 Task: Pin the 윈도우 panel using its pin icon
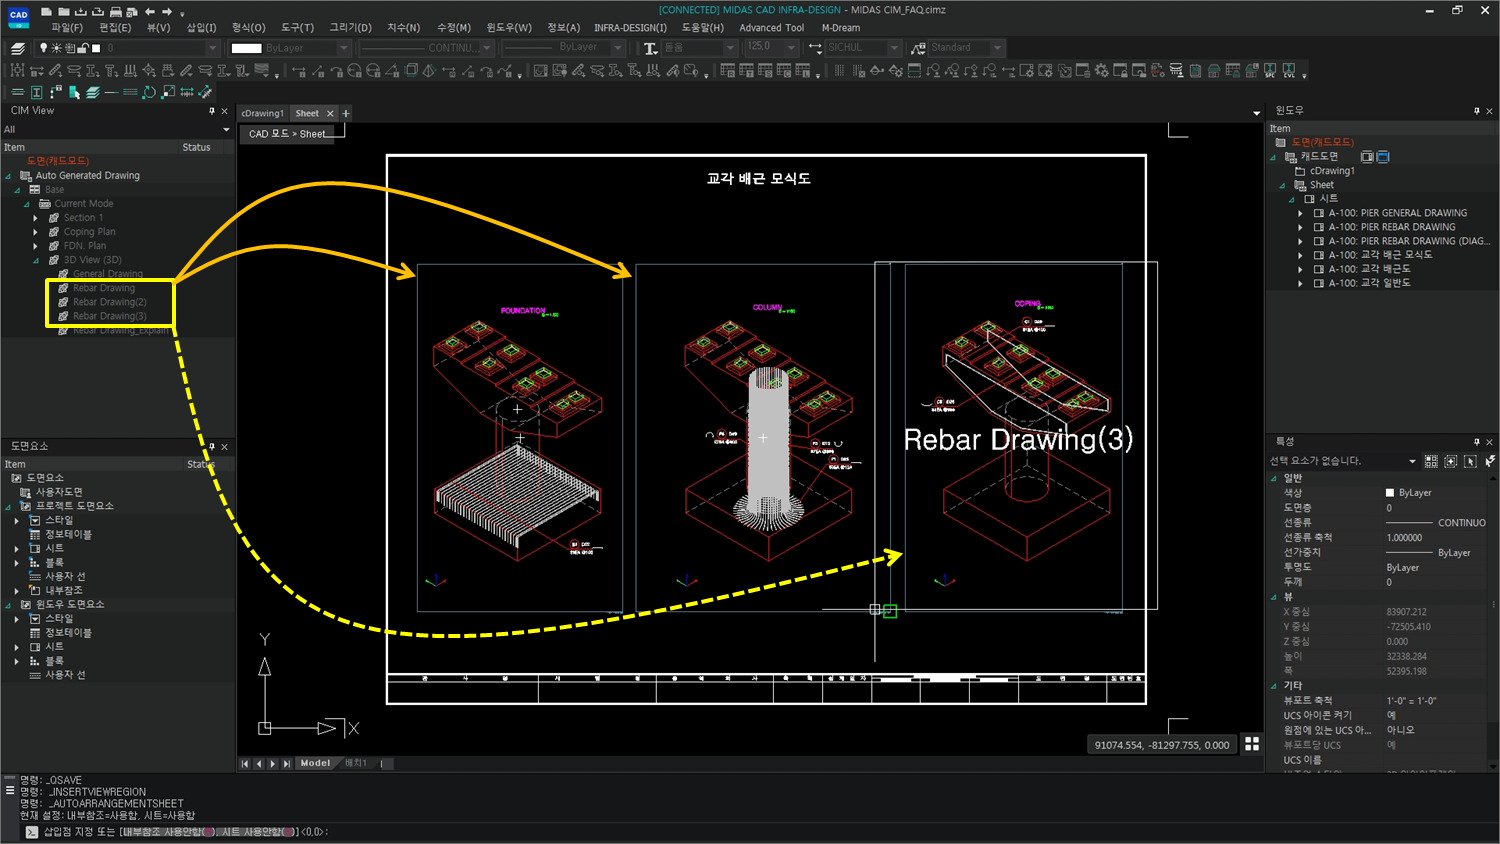1477,110
